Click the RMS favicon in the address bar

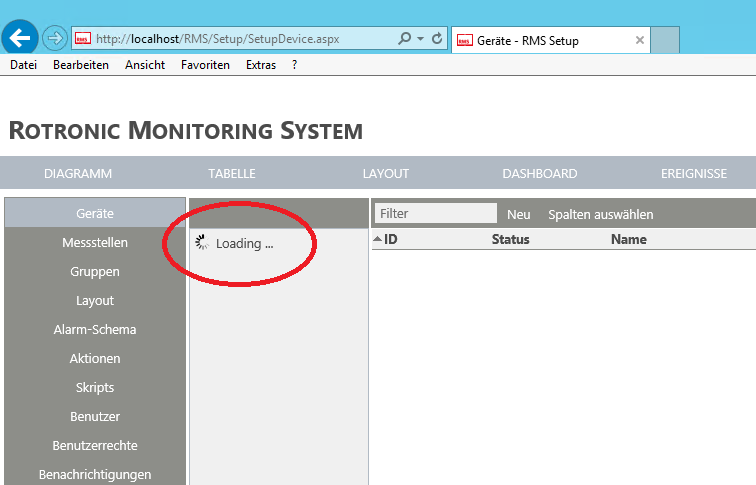coord(83,39)
